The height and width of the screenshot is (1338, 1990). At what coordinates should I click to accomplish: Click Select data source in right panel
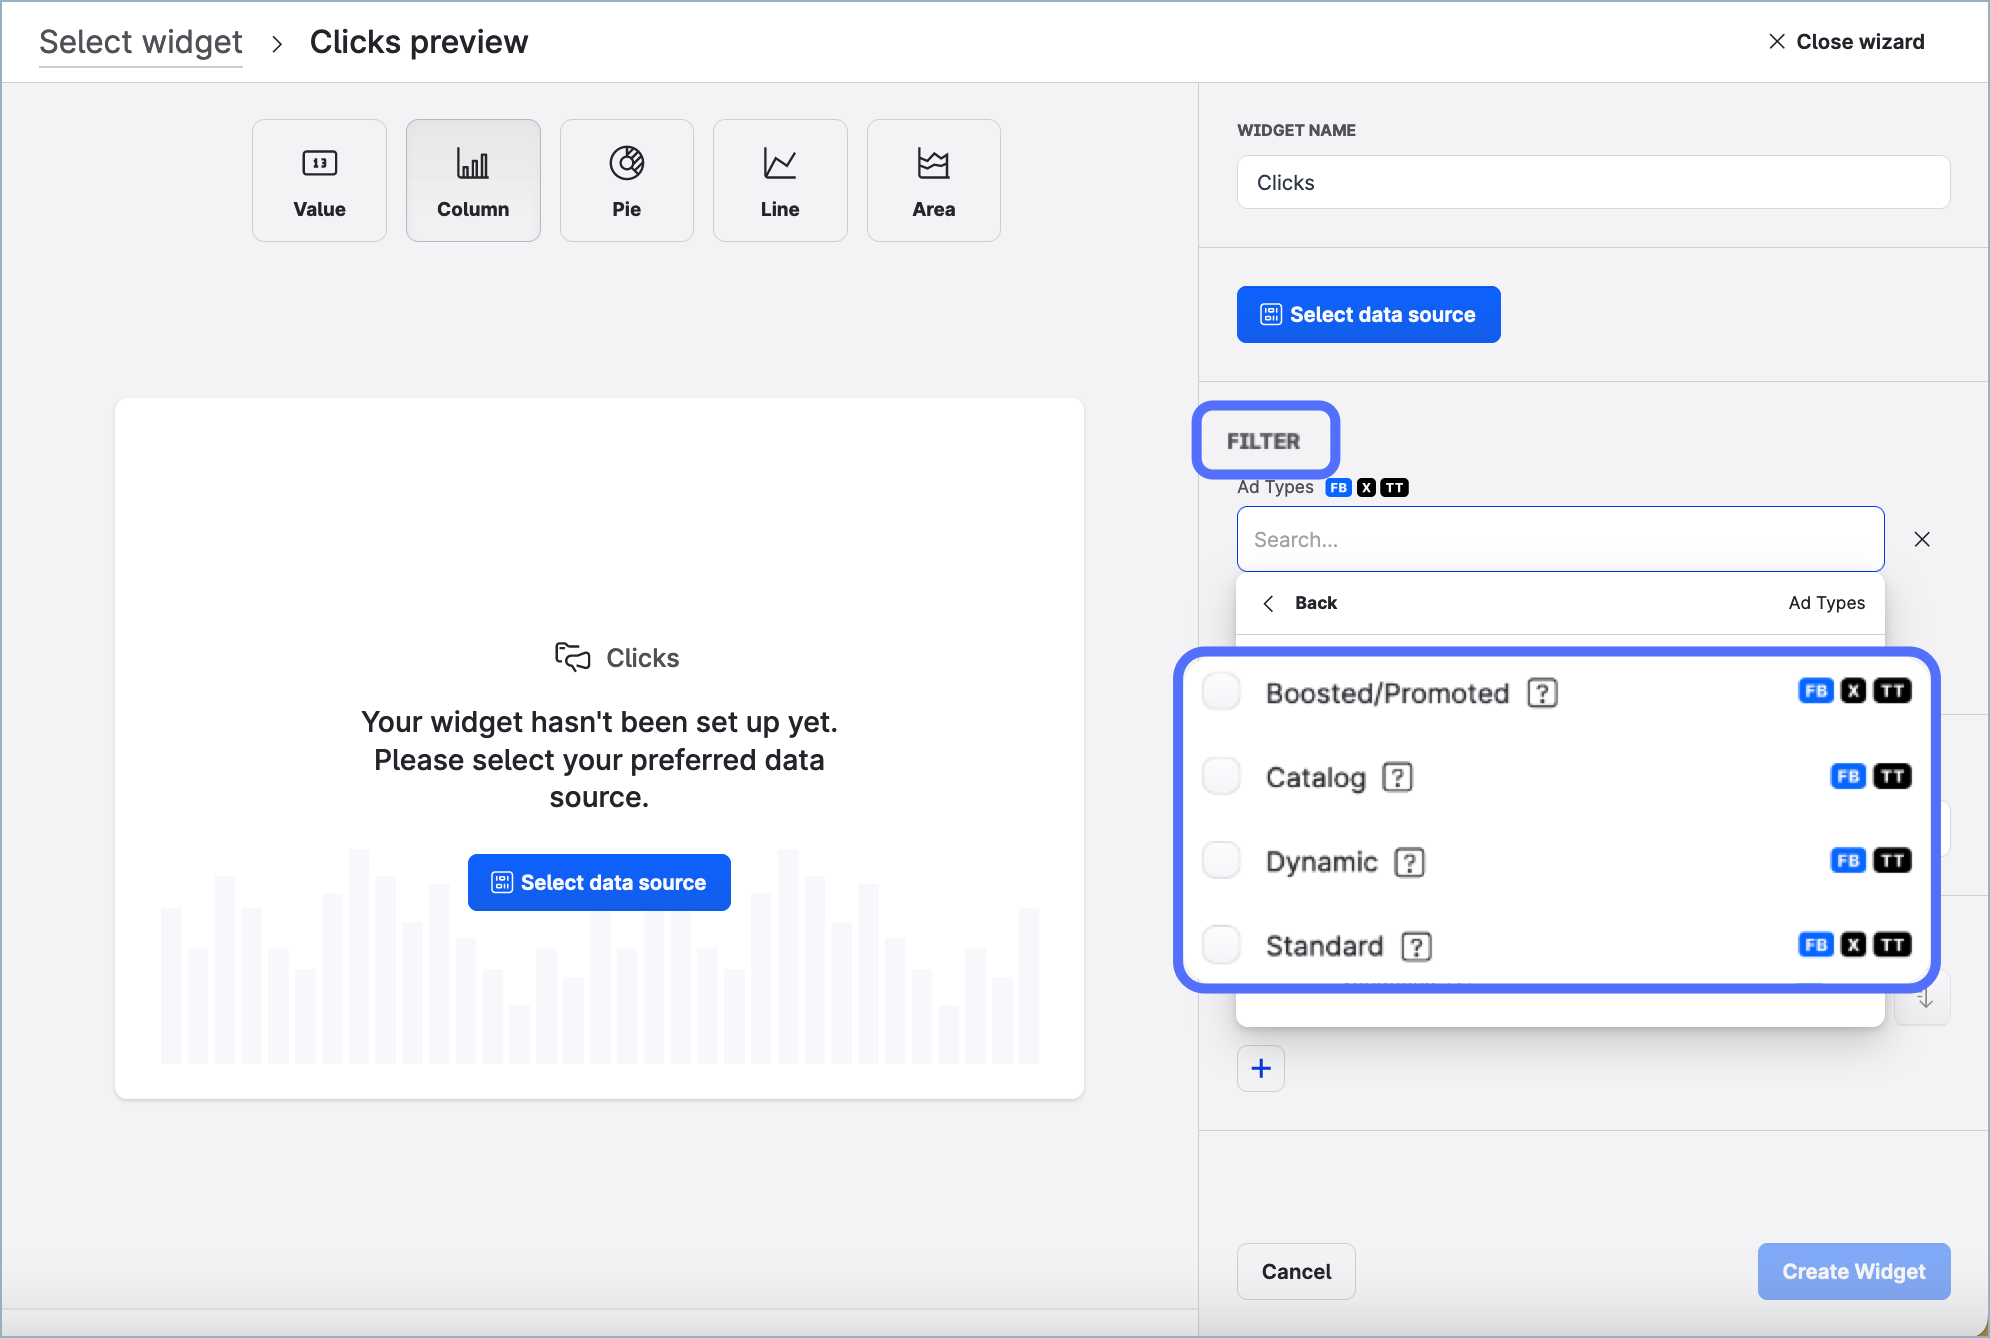(1367, 315)
